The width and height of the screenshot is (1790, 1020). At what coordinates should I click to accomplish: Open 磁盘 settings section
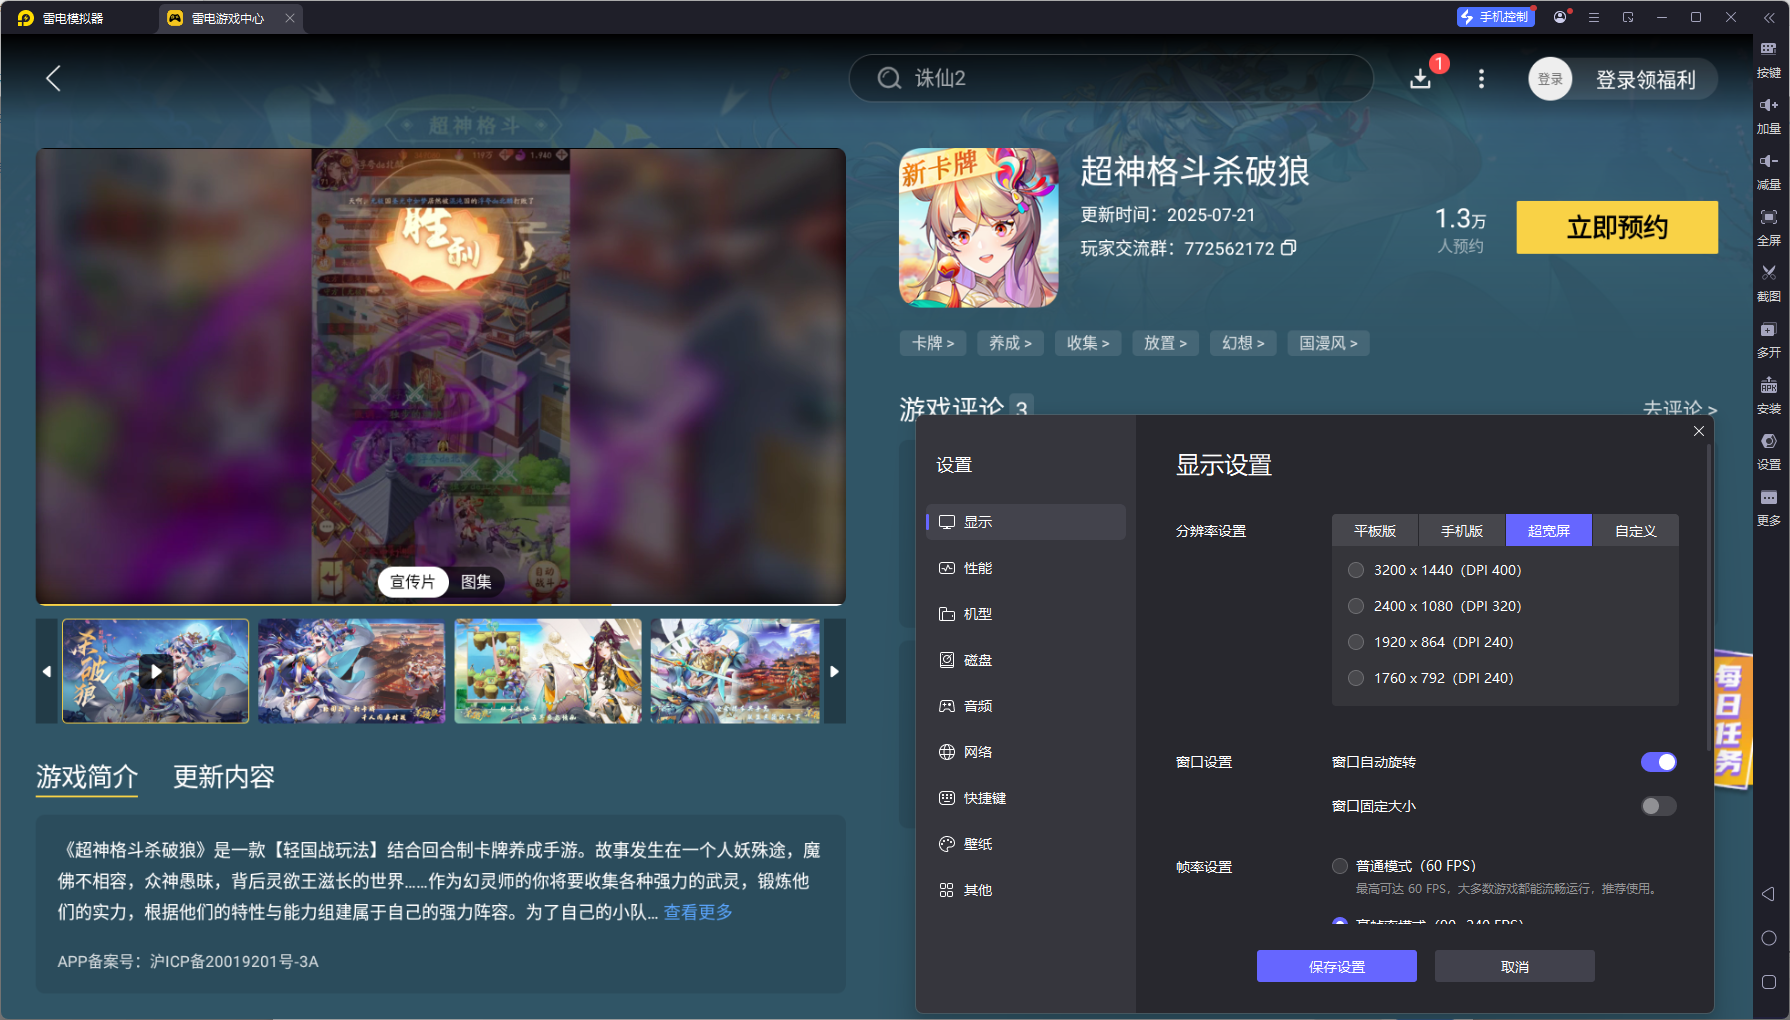pyautogui.click(x=1025, y=660)
